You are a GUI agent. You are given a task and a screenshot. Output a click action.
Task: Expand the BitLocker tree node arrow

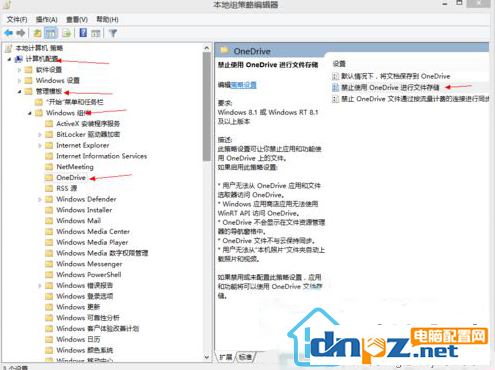(x=40, y=135)
